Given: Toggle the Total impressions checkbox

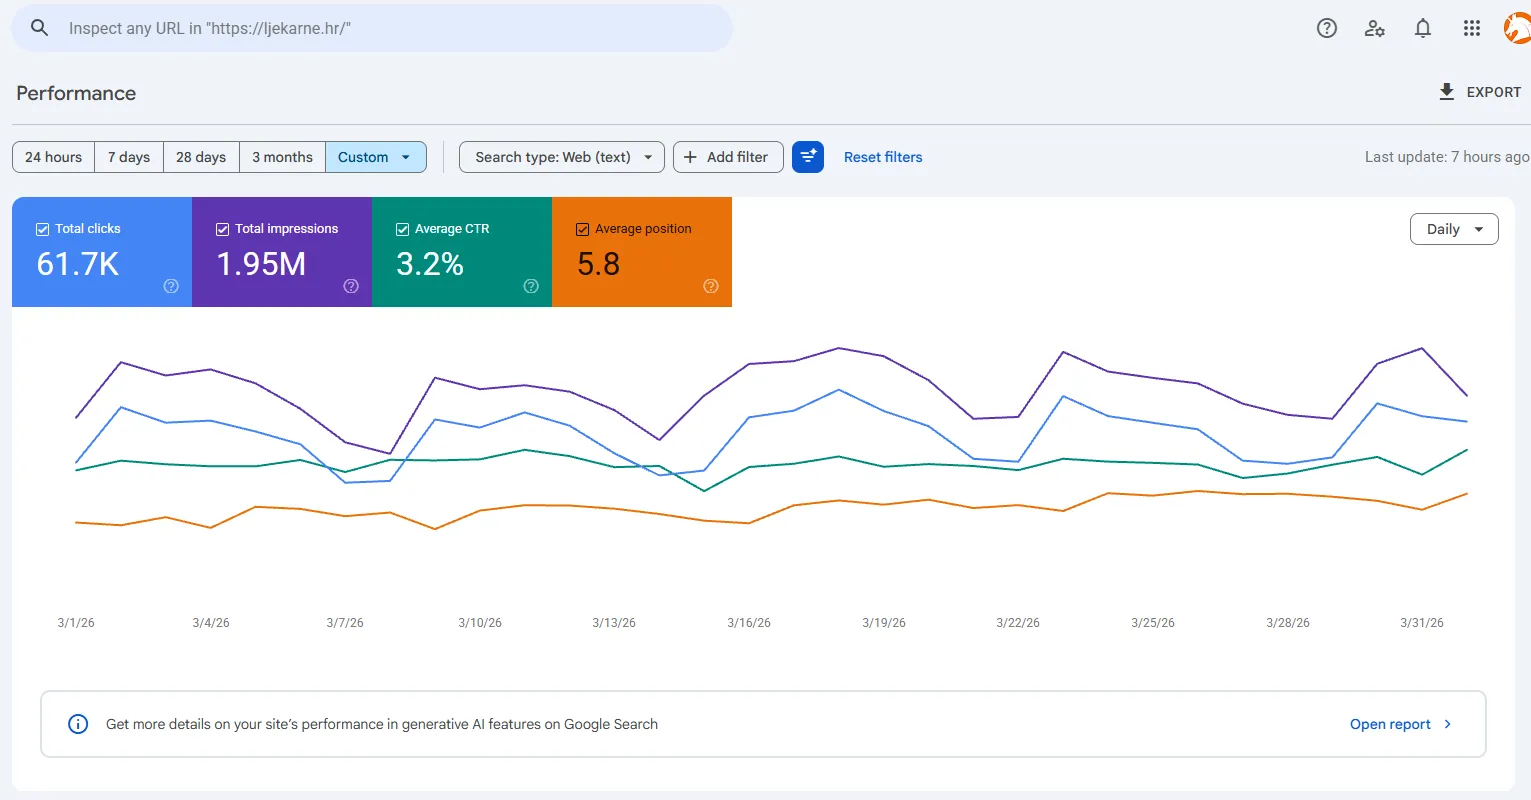Looking at the screenshot, I should point(223,229).
